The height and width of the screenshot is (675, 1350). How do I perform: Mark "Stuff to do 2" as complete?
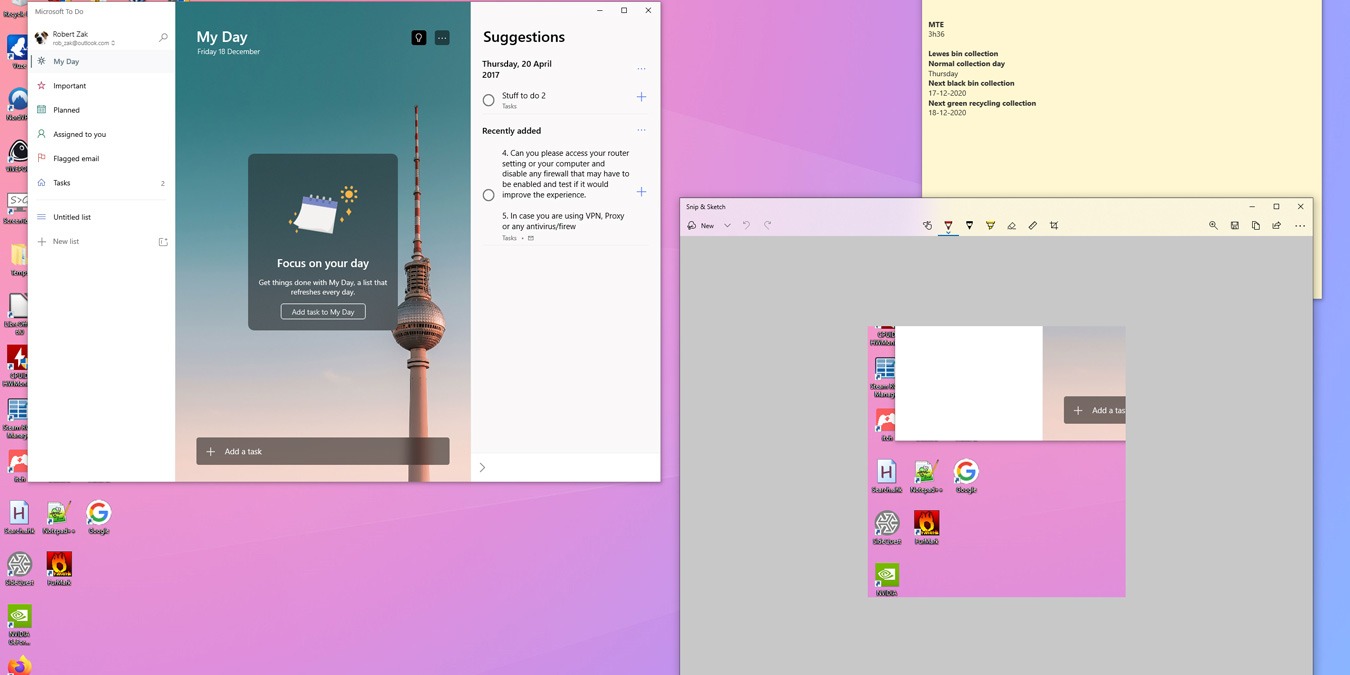tap(489, 99)
